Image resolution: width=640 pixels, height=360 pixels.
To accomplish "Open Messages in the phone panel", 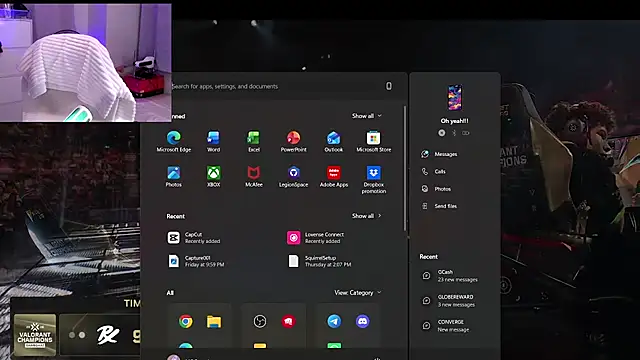I will (x=439, y=154).
